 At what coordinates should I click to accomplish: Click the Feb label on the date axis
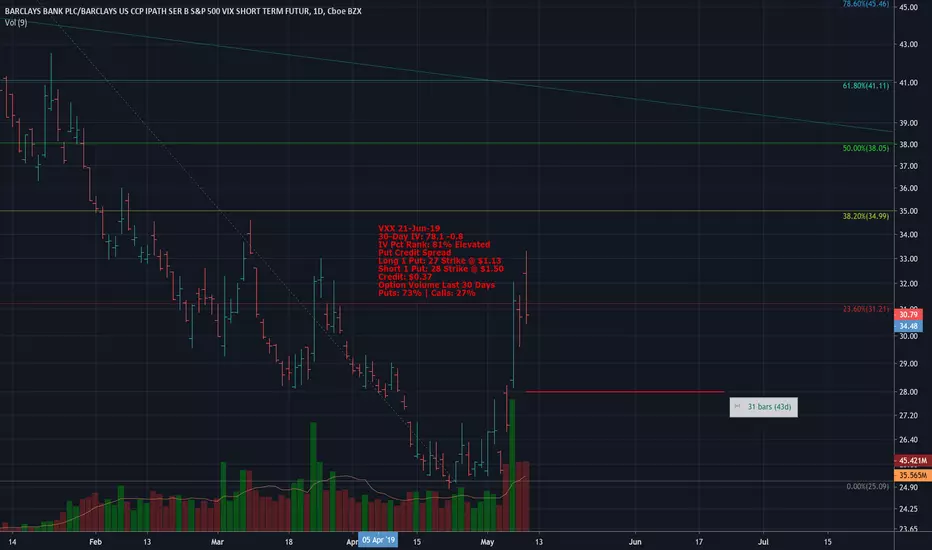coord(95,542)
